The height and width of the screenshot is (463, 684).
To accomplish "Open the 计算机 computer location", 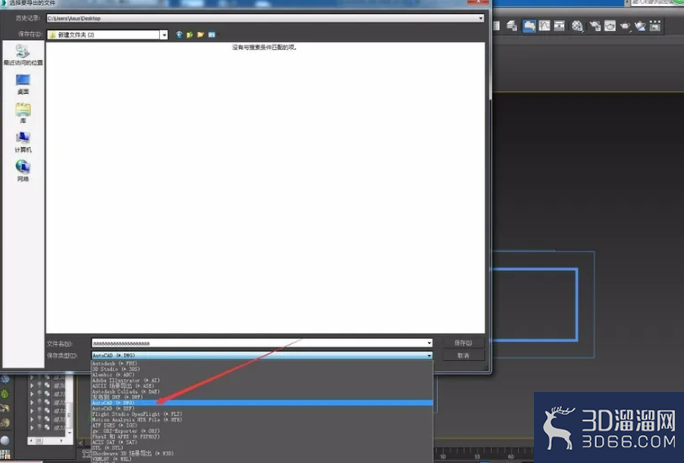I will (x=23, y=142).
